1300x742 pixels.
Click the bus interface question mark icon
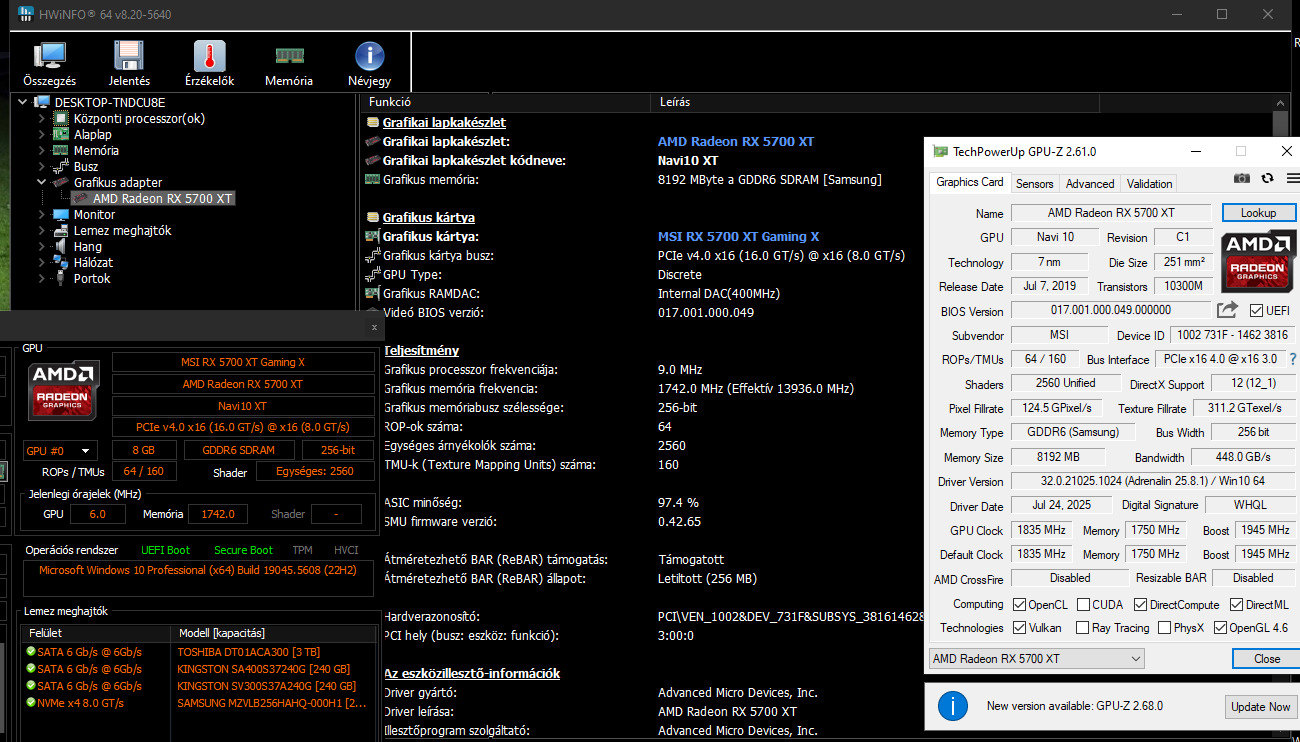tap(1292, 359)
